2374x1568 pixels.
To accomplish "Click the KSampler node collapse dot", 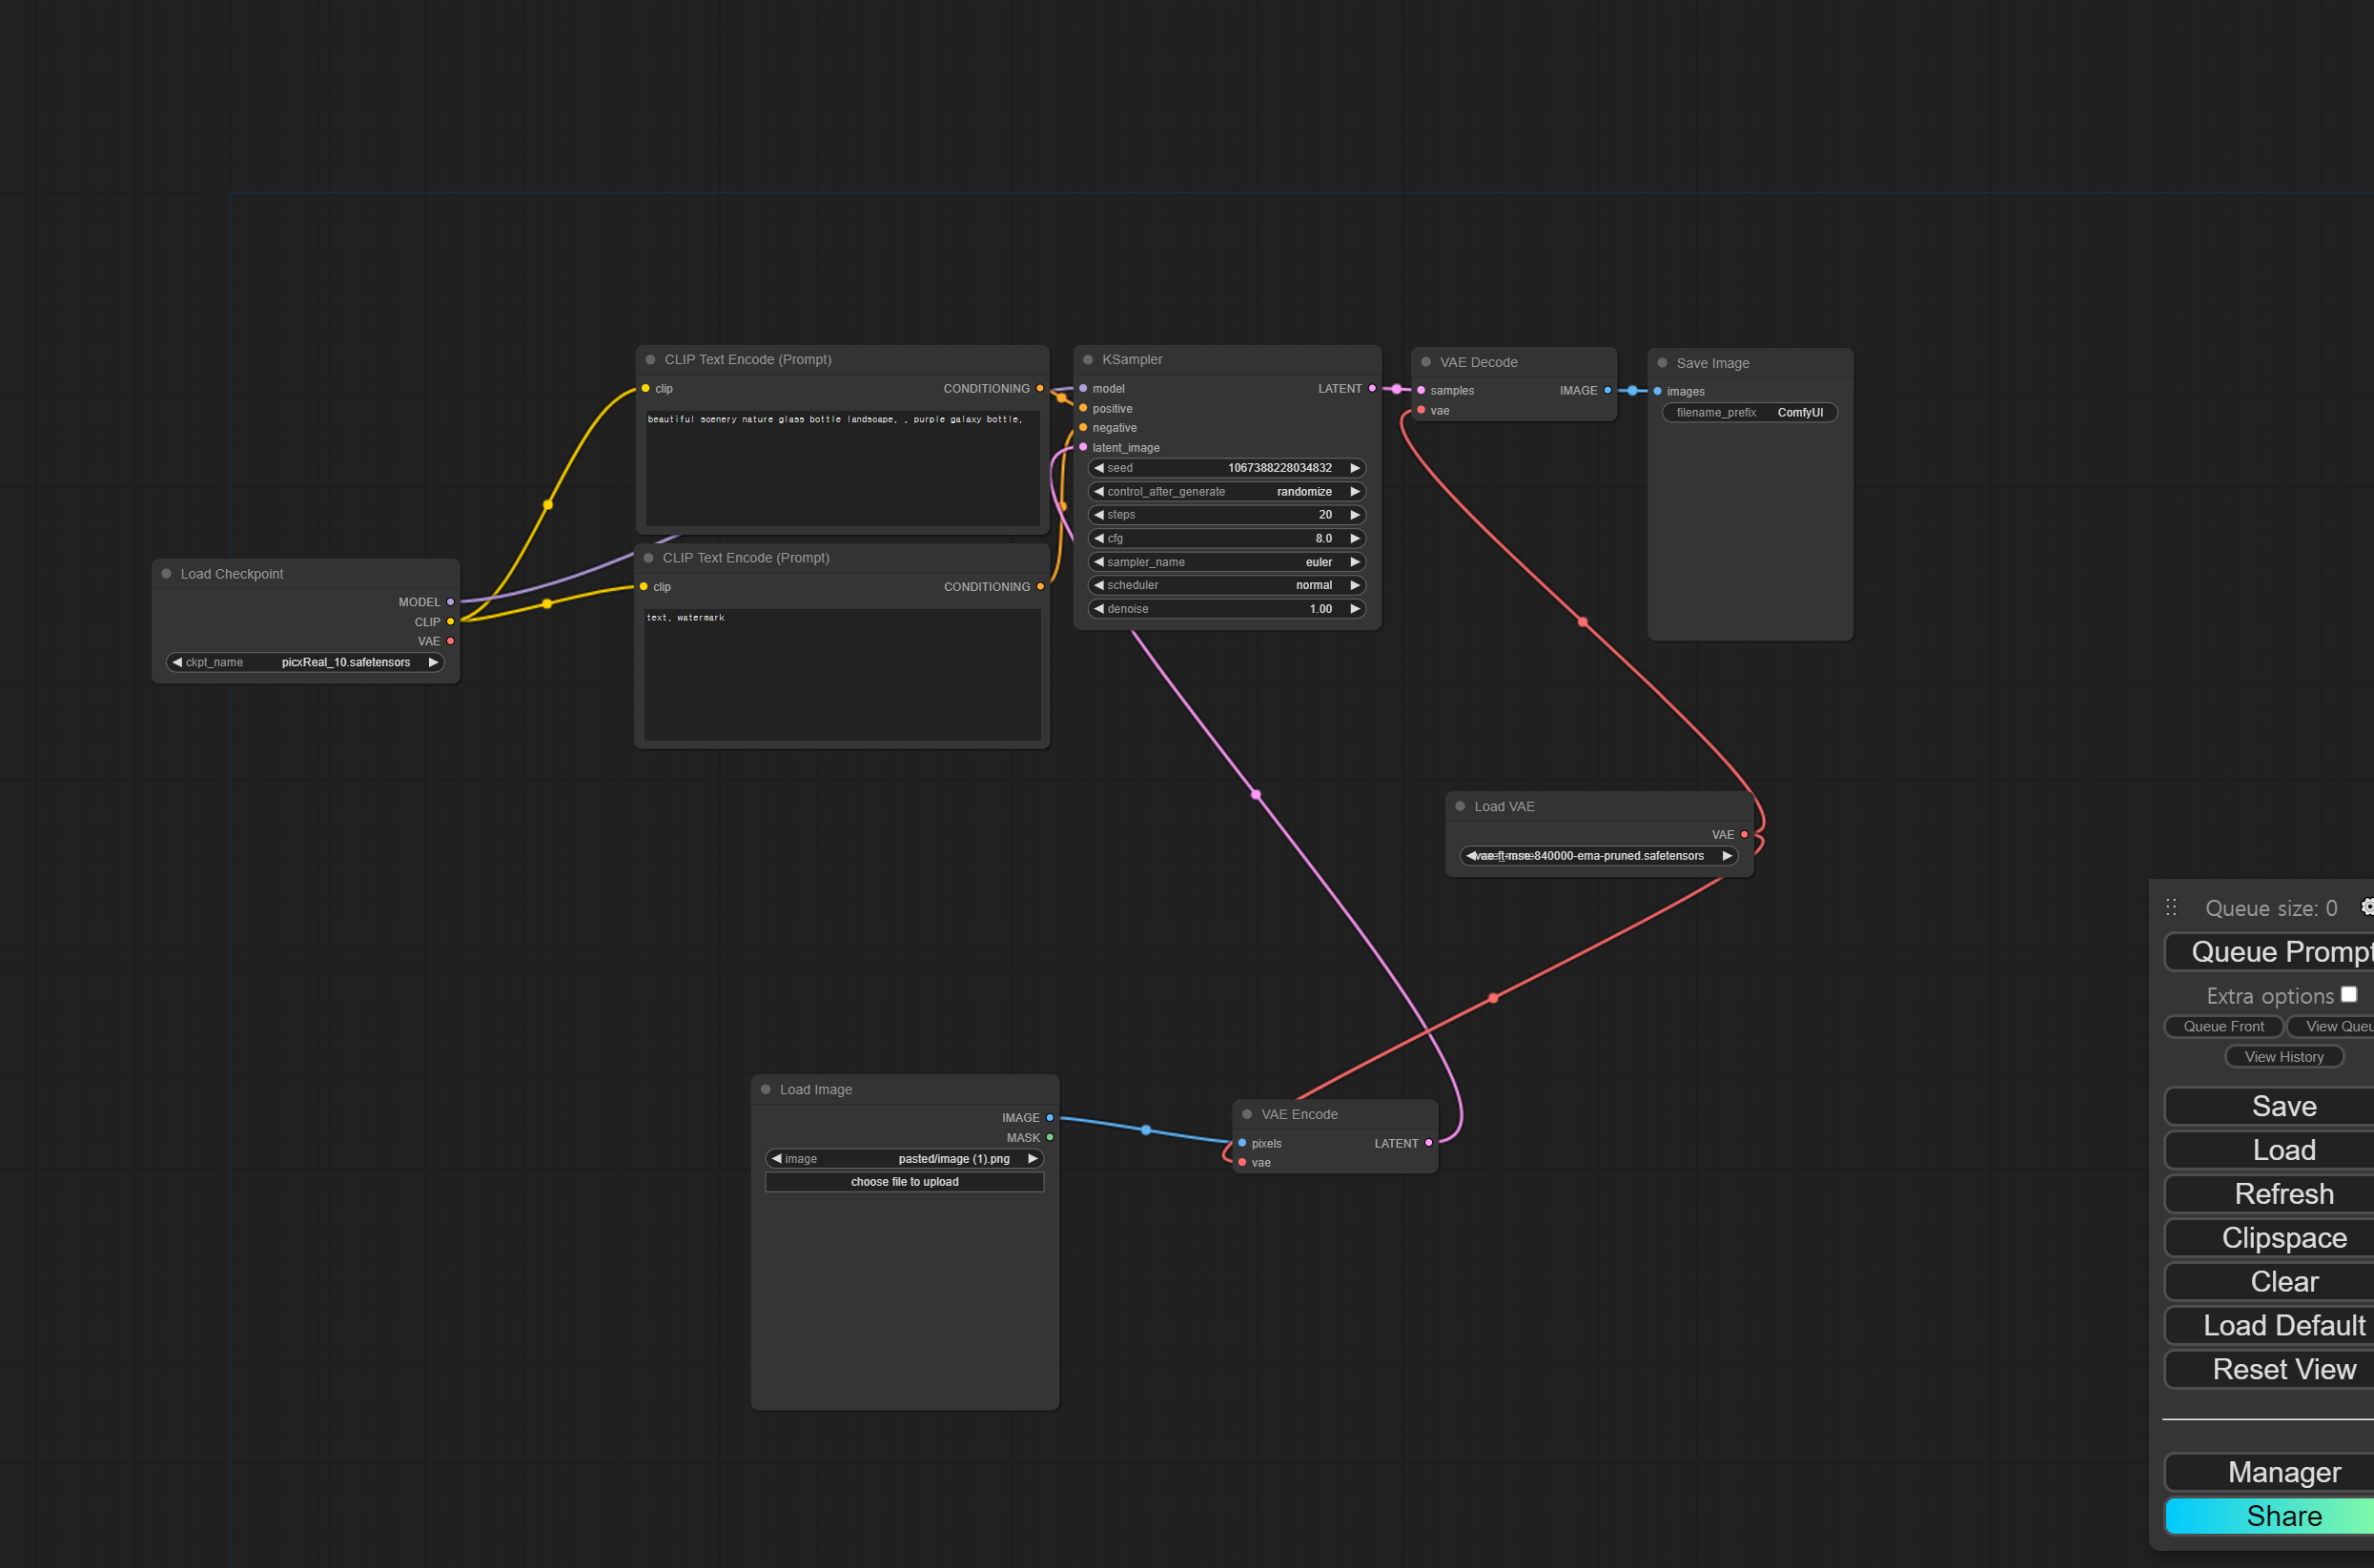I will click(1088, 360).
